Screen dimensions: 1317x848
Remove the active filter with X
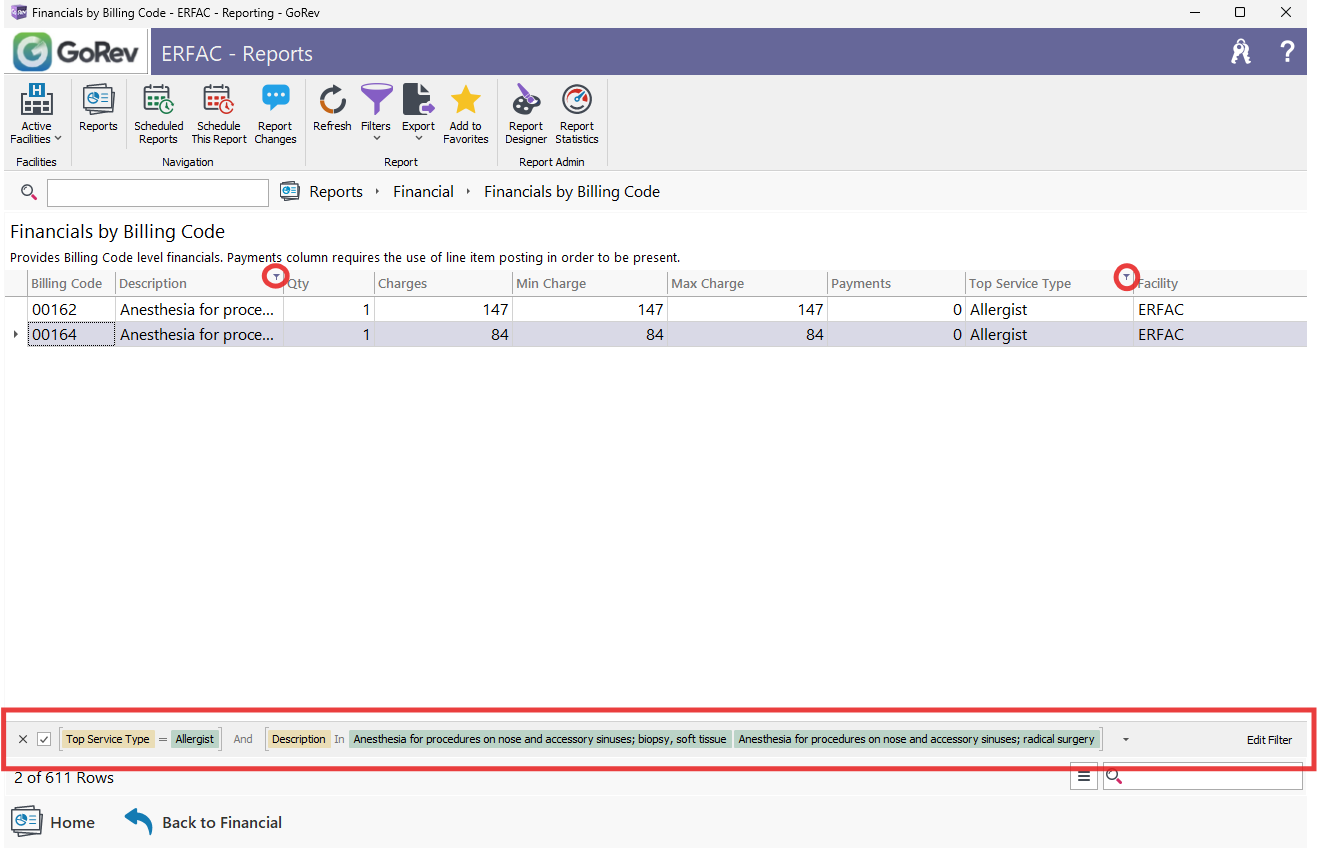23,740
